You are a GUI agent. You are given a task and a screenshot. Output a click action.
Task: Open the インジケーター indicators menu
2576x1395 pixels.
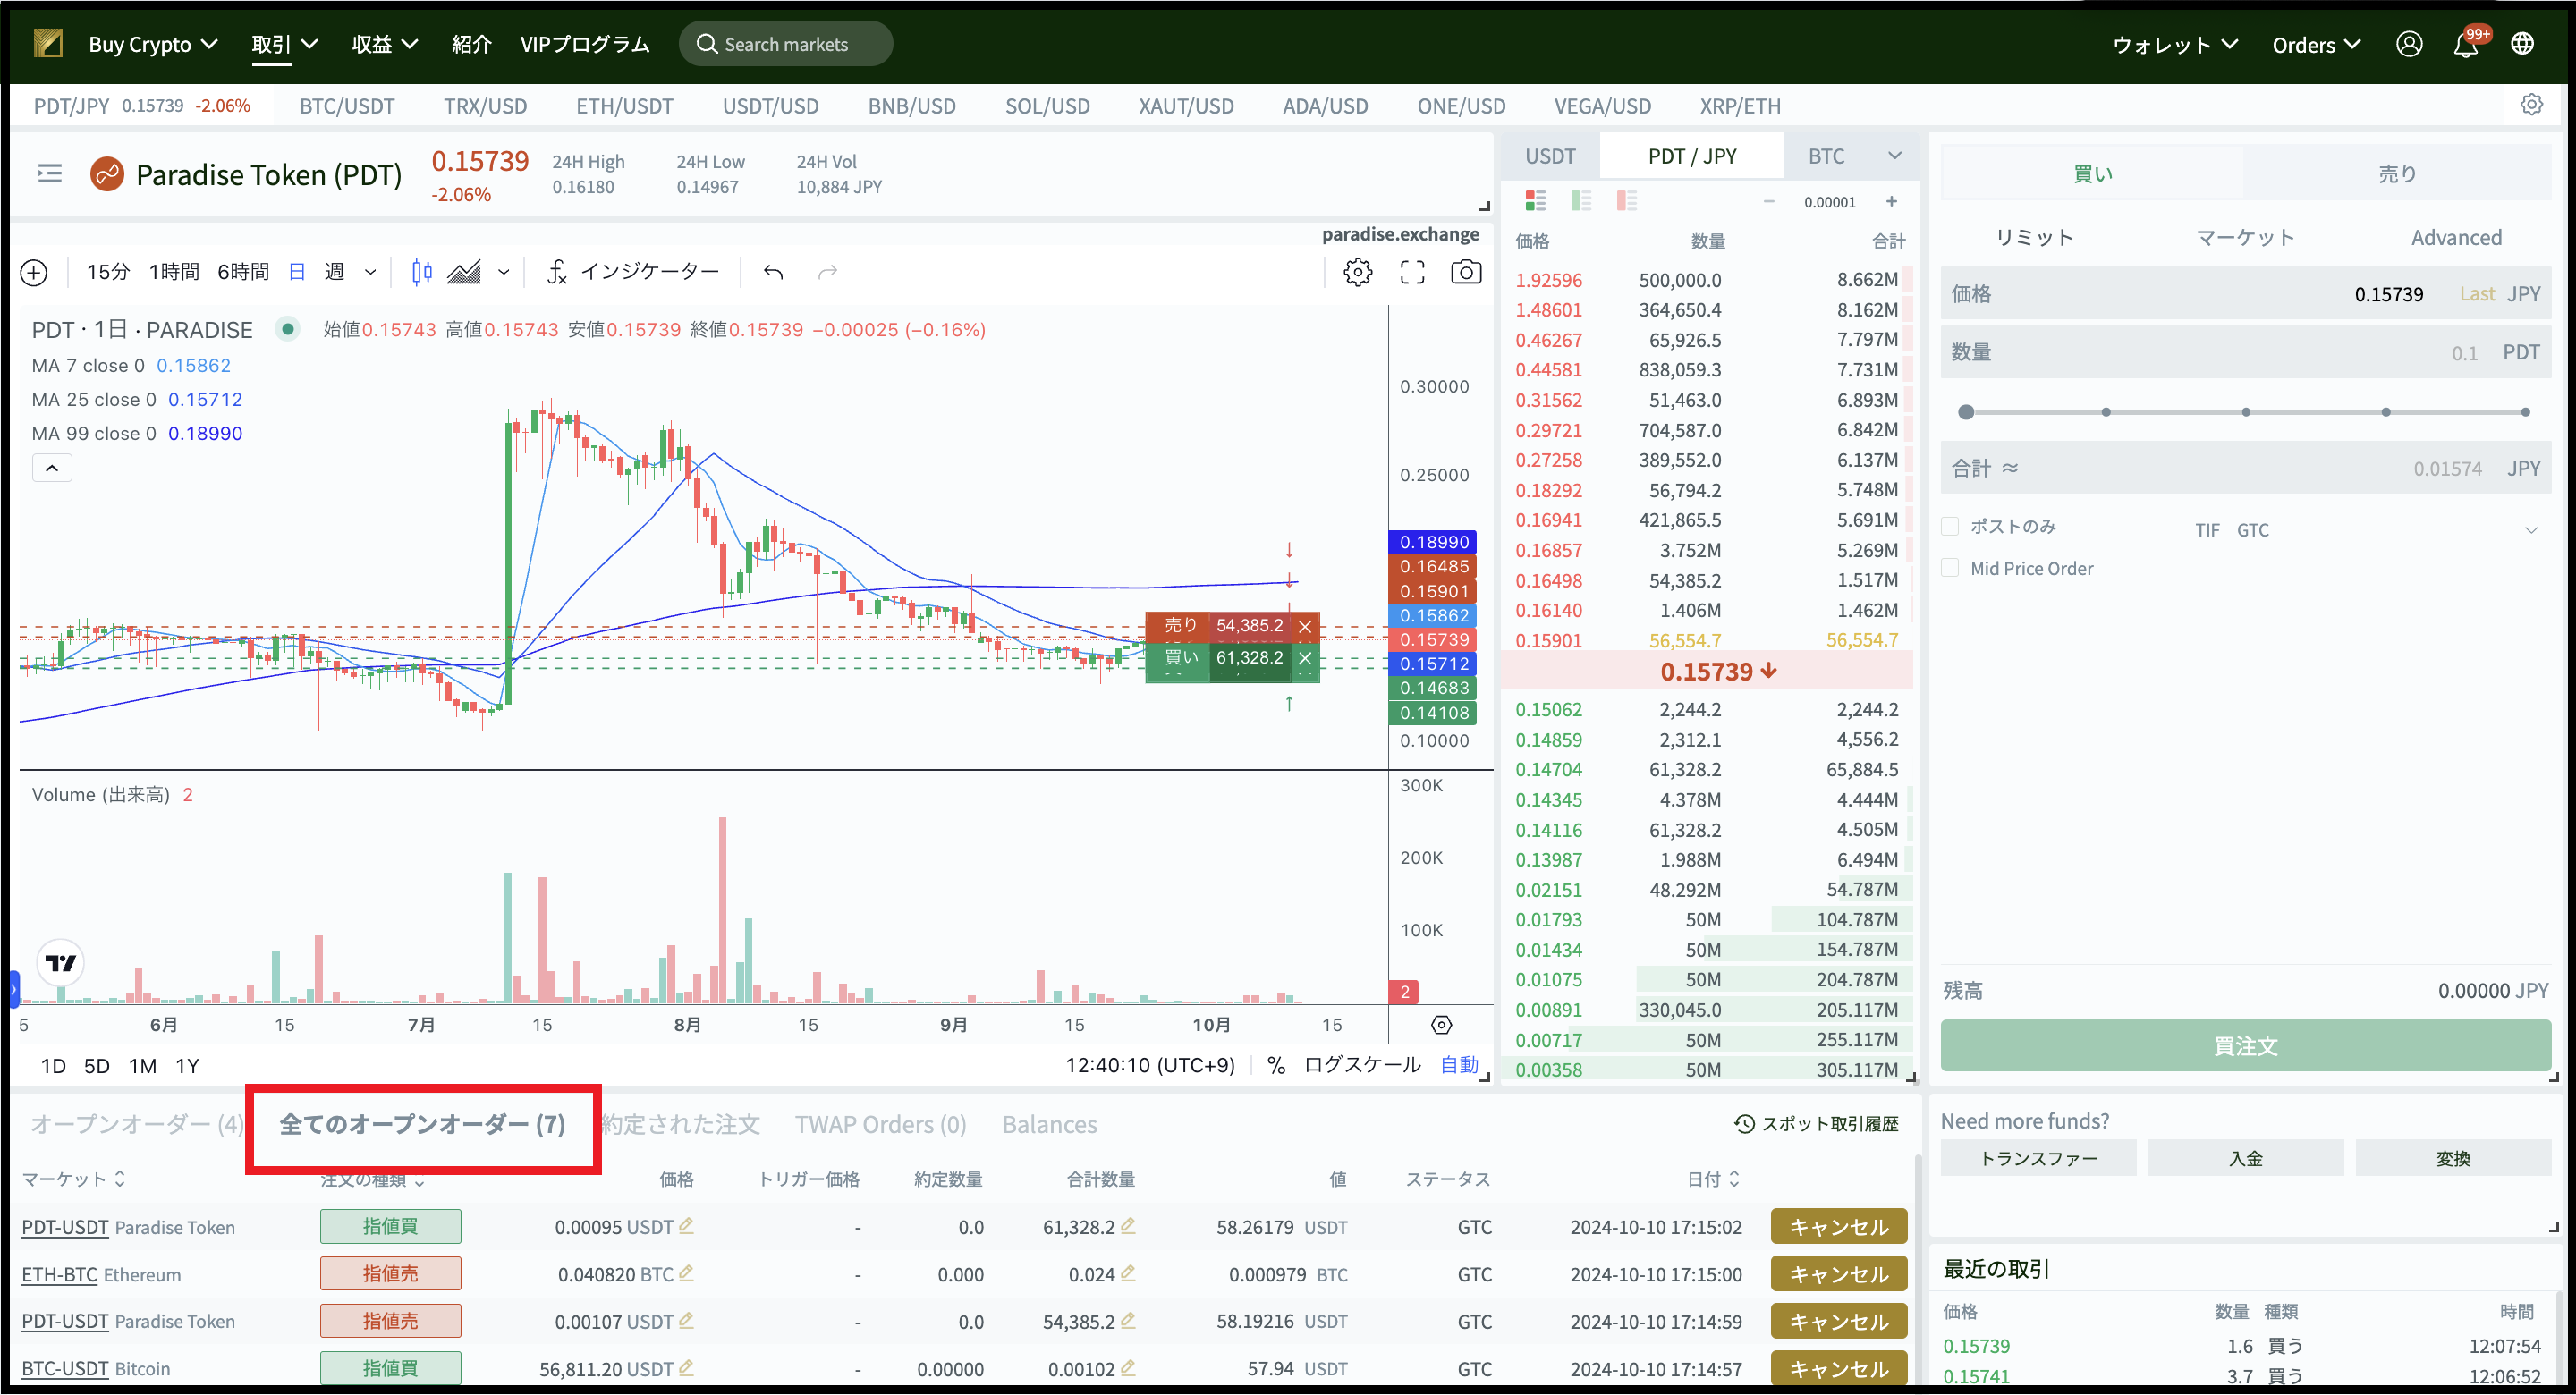click(633, 272)
